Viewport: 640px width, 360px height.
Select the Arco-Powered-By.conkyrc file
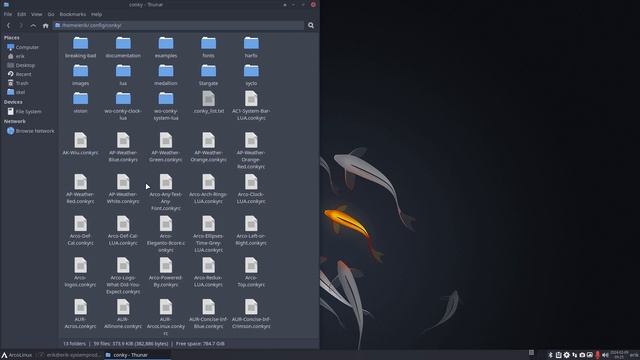(166, 265)
